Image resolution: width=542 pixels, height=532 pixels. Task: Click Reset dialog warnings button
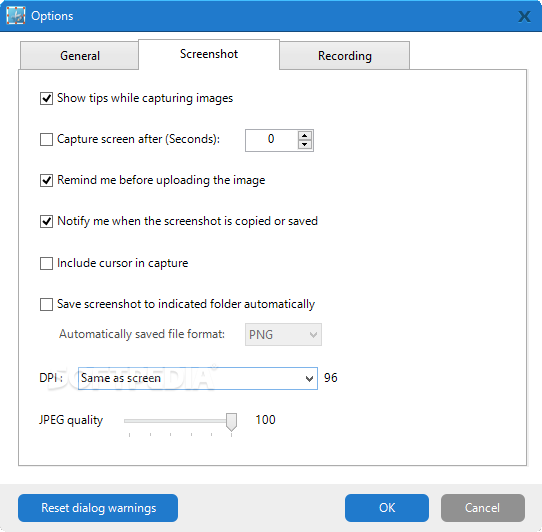[x=98, y=508]
